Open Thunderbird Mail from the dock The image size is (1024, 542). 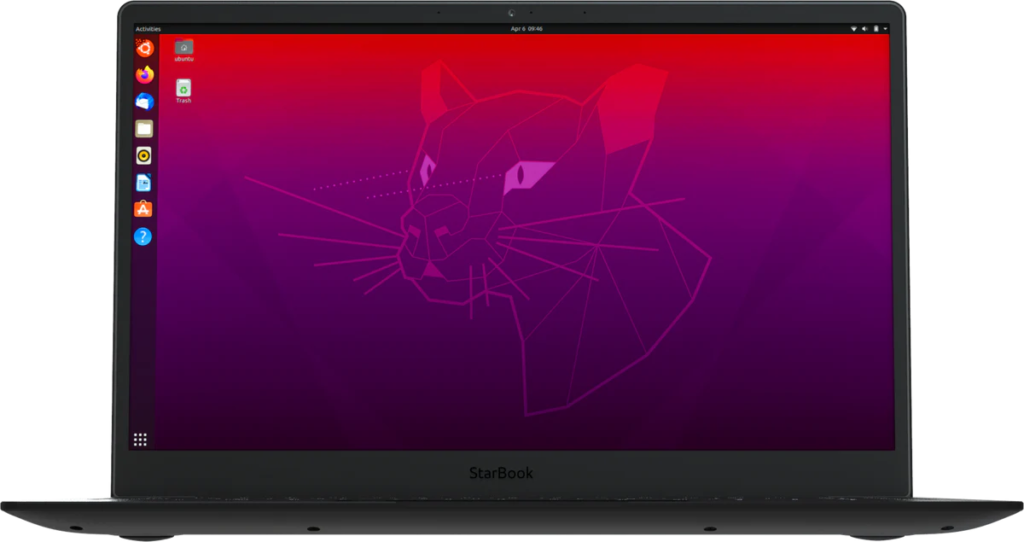[144, 102]
